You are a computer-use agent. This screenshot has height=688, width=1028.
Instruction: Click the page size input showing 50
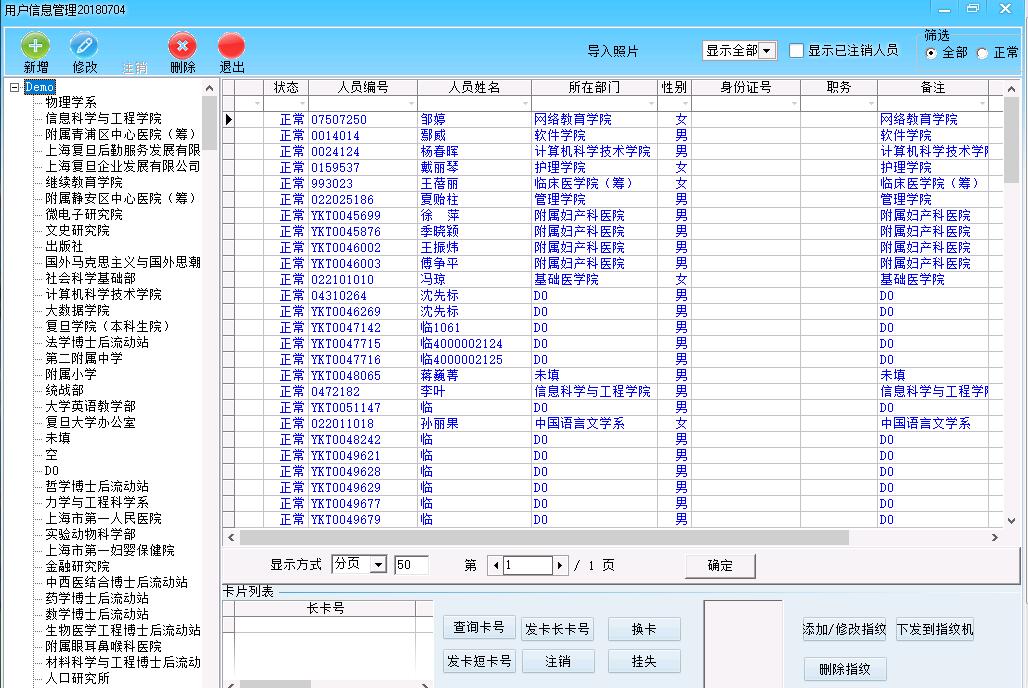[x=410, y=565]
